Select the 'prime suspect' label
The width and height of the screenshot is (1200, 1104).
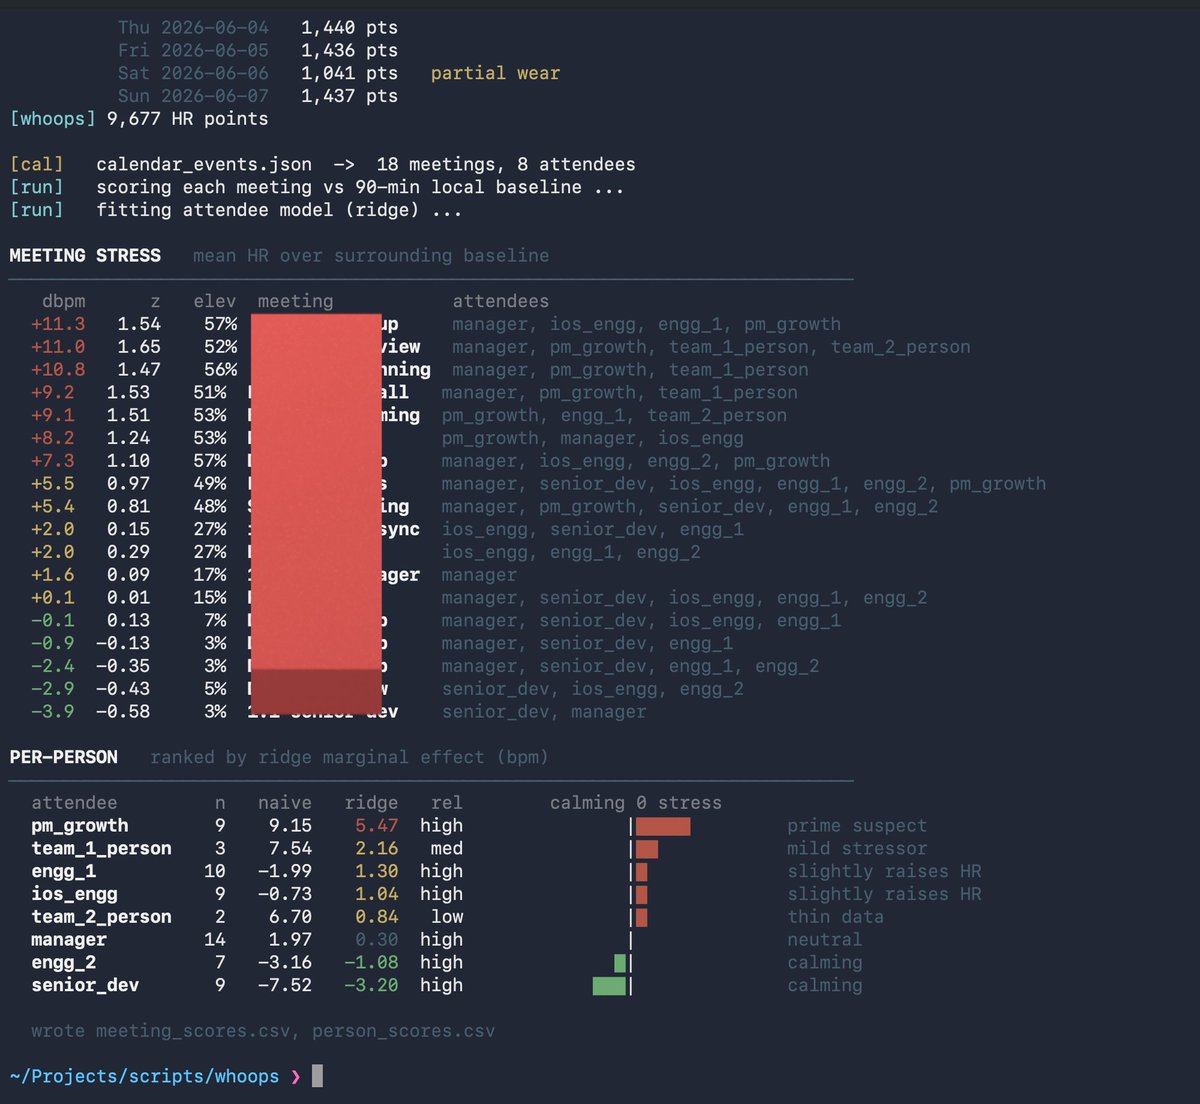click(857, 826)
